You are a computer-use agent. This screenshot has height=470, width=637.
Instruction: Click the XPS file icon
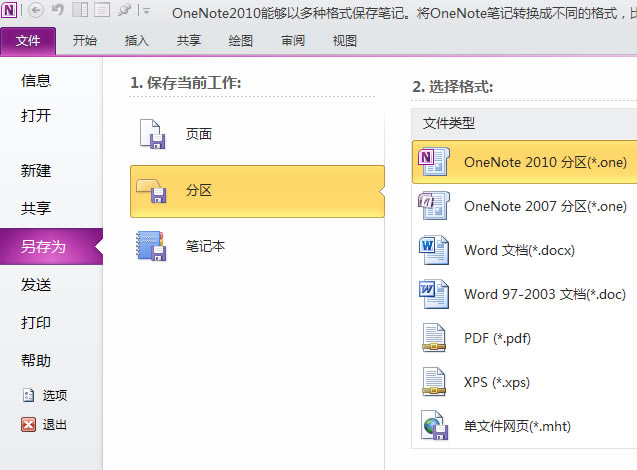434,381
